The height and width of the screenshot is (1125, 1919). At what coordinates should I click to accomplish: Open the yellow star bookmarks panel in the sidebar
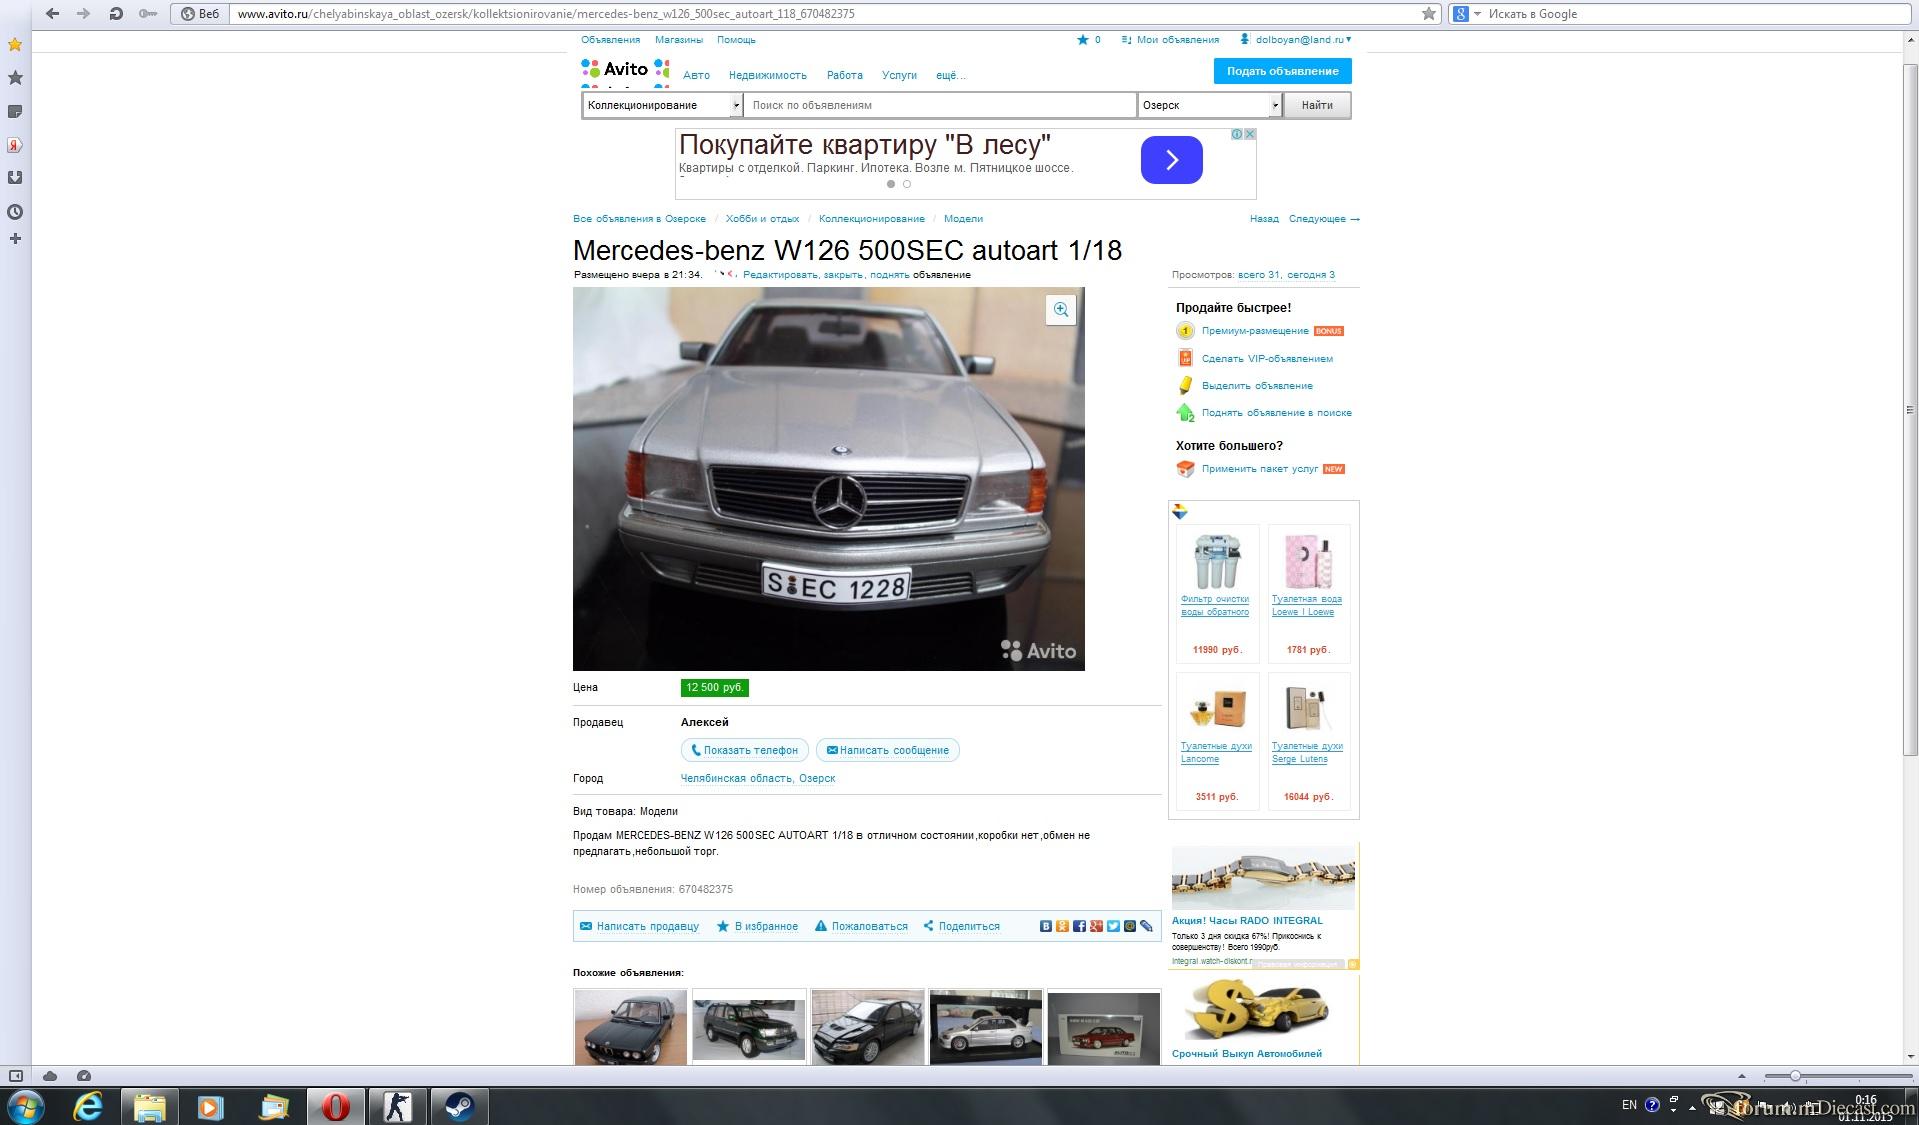(x=15, y=44)
